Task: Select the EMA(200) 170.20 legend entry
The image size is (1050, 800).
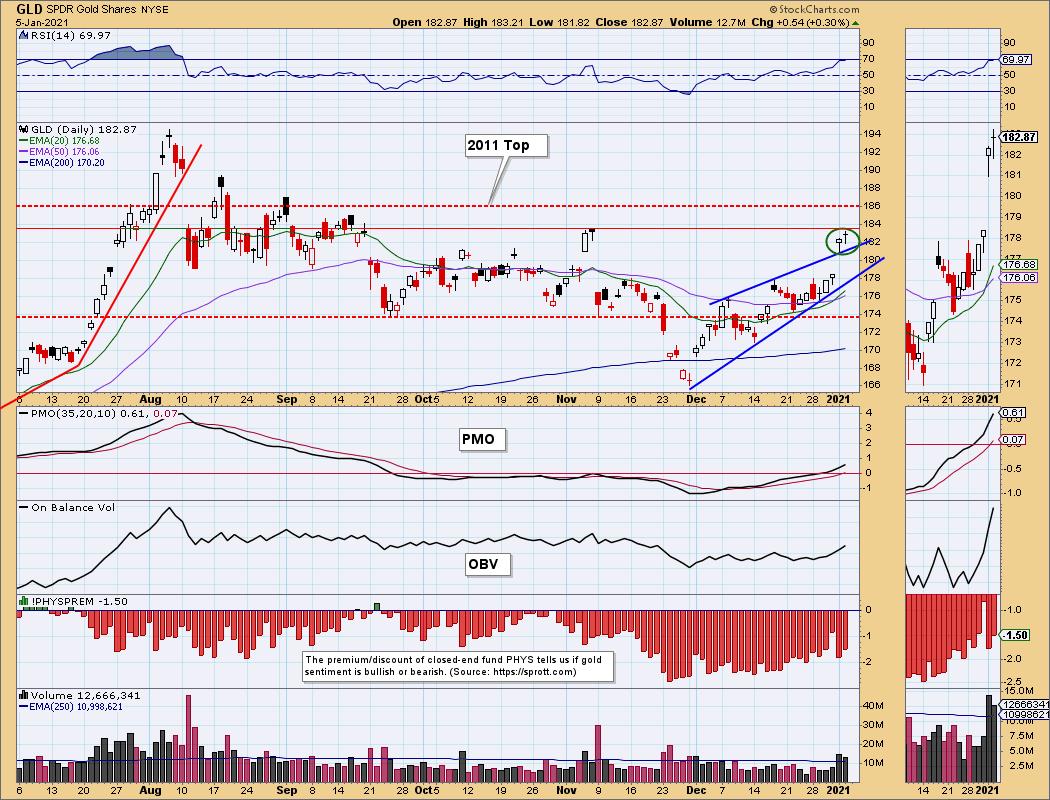Action: click(67, 163)
